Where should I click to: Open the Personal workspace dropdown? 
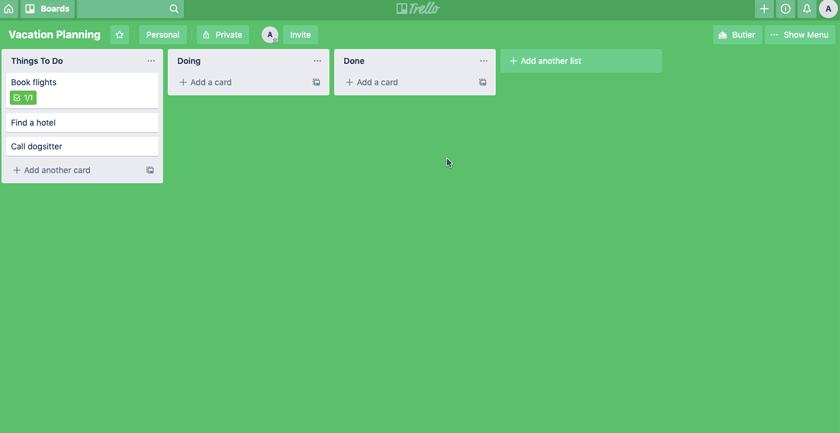tap(163, 35)
